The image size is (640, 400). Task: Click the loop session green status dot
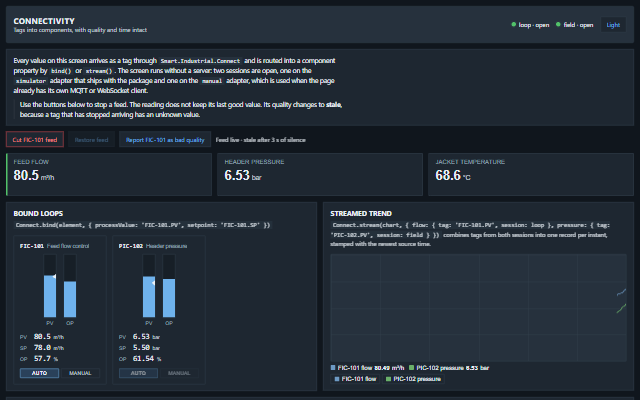coord(513,24)
